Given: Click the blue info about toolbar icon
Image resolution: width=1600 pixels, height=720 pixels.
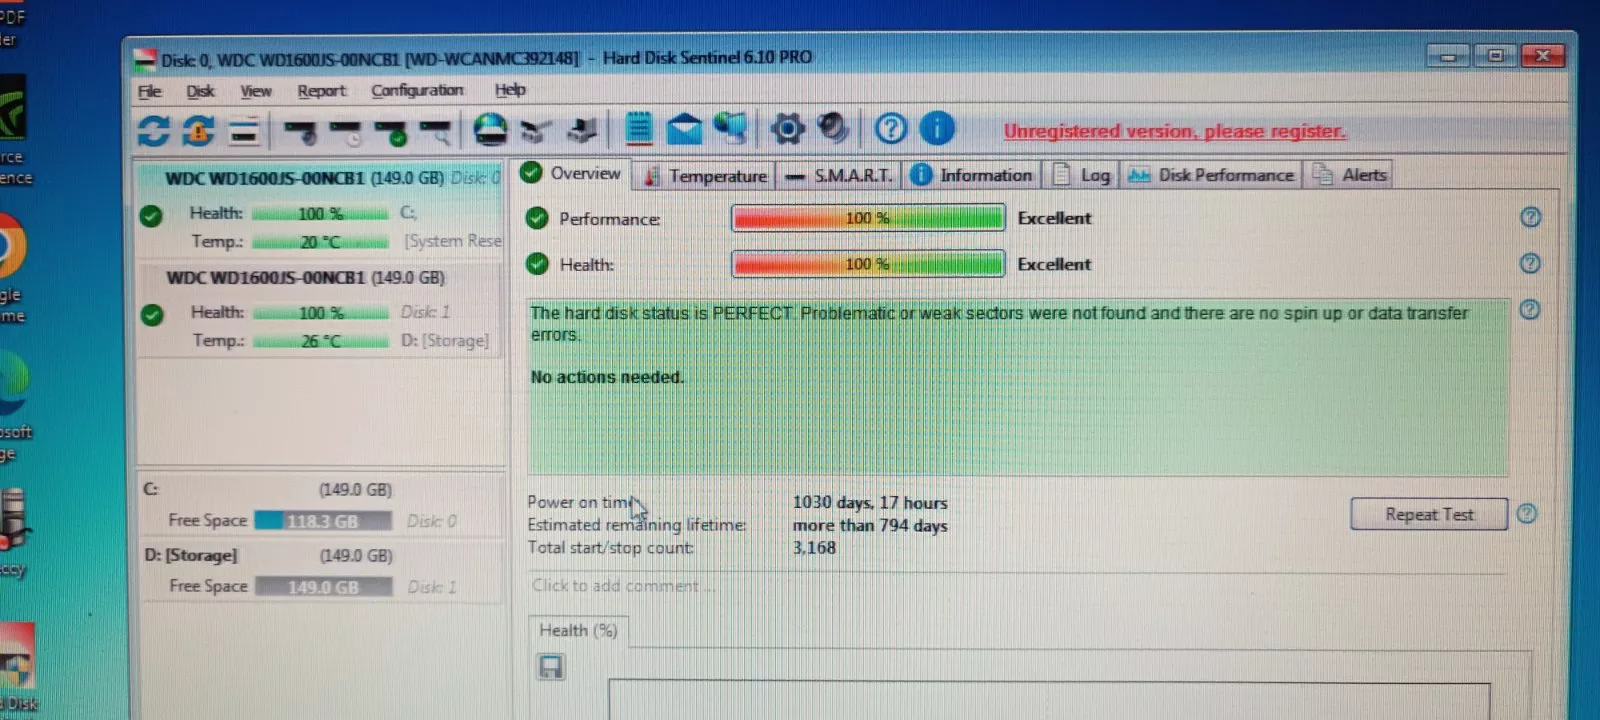Looking at the screenshot, I should 936,128.
